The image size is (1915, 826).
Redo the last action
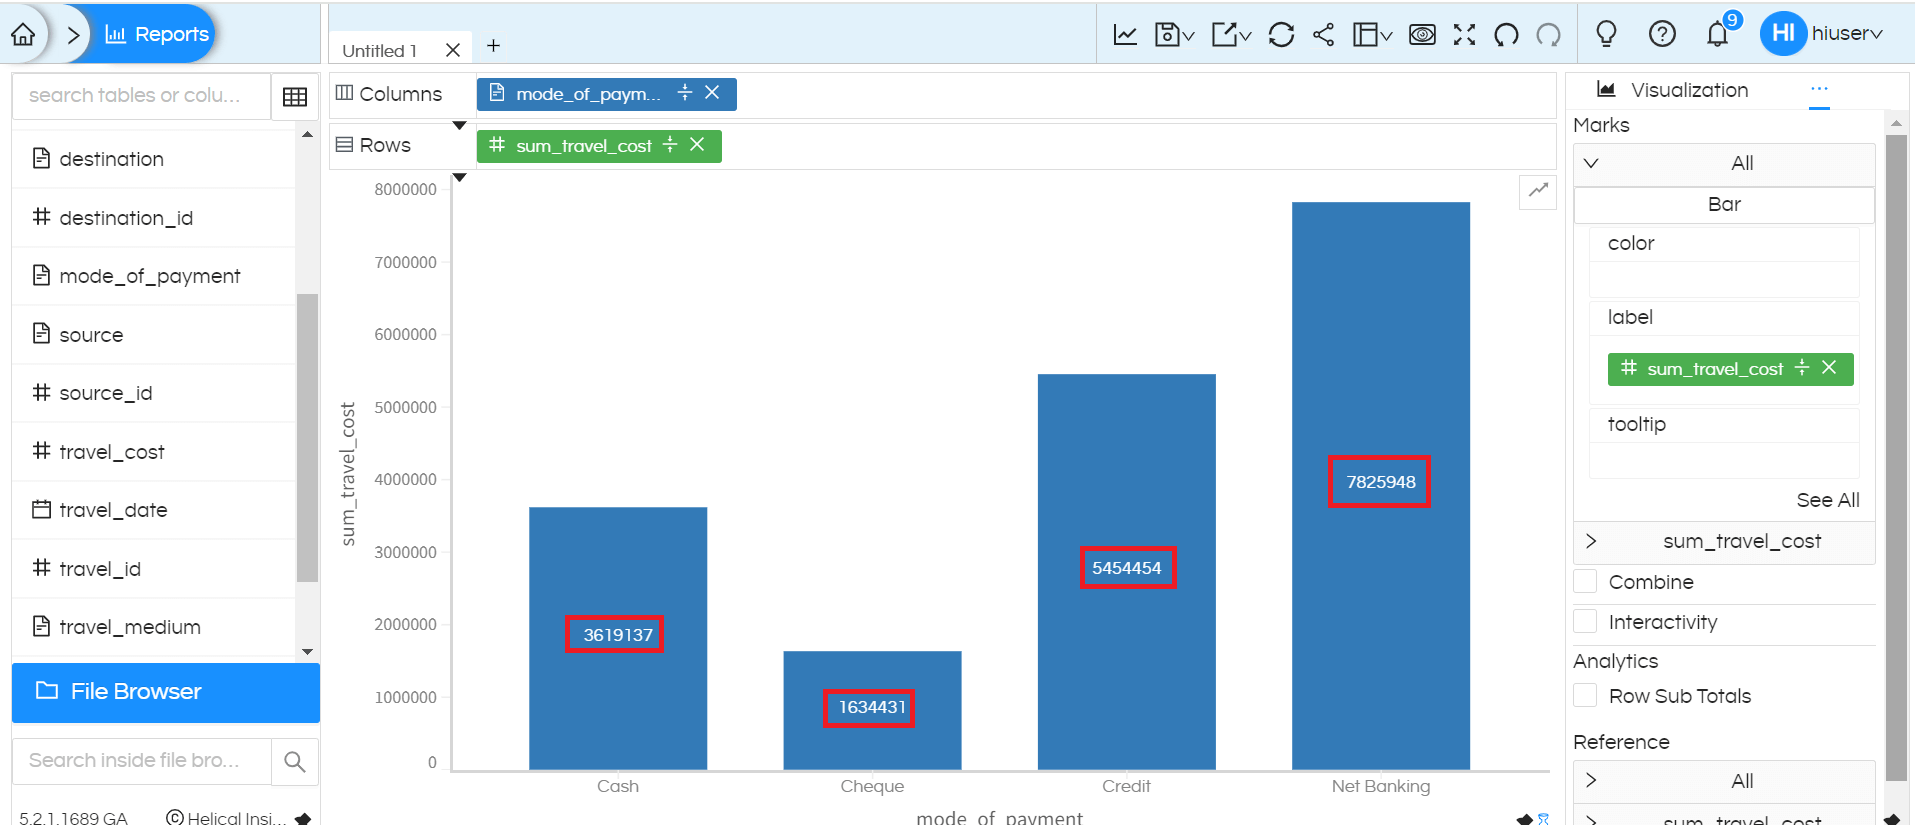coord(1548,35)
